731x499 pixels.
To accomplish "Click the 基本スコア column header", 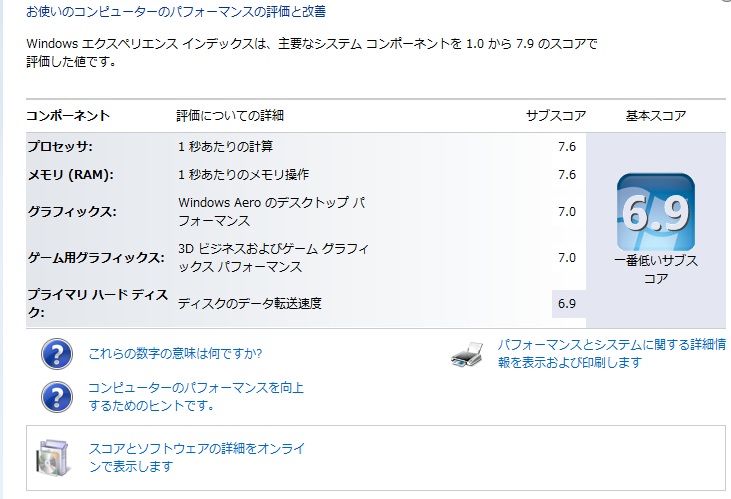I will tap(655, 115).
